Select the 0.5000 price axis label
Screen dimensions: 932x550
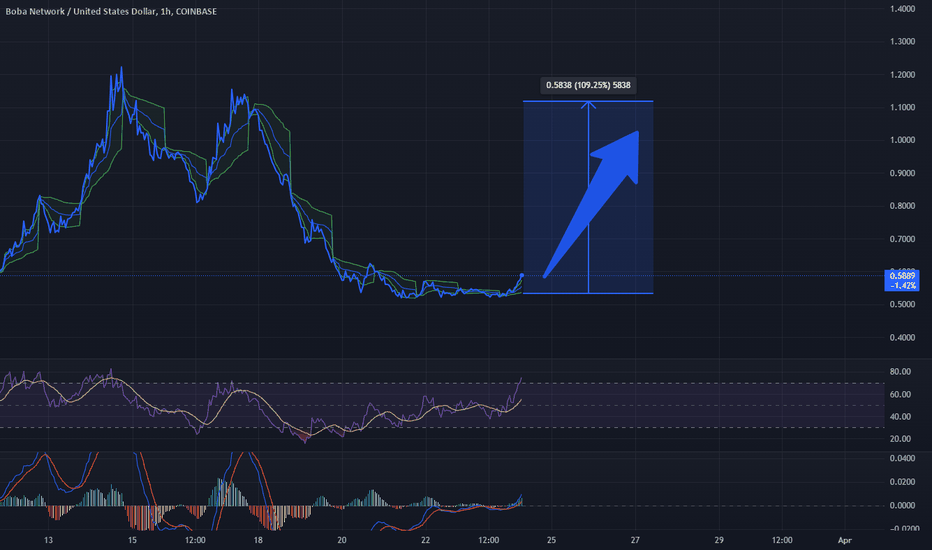tap(902, 304)
